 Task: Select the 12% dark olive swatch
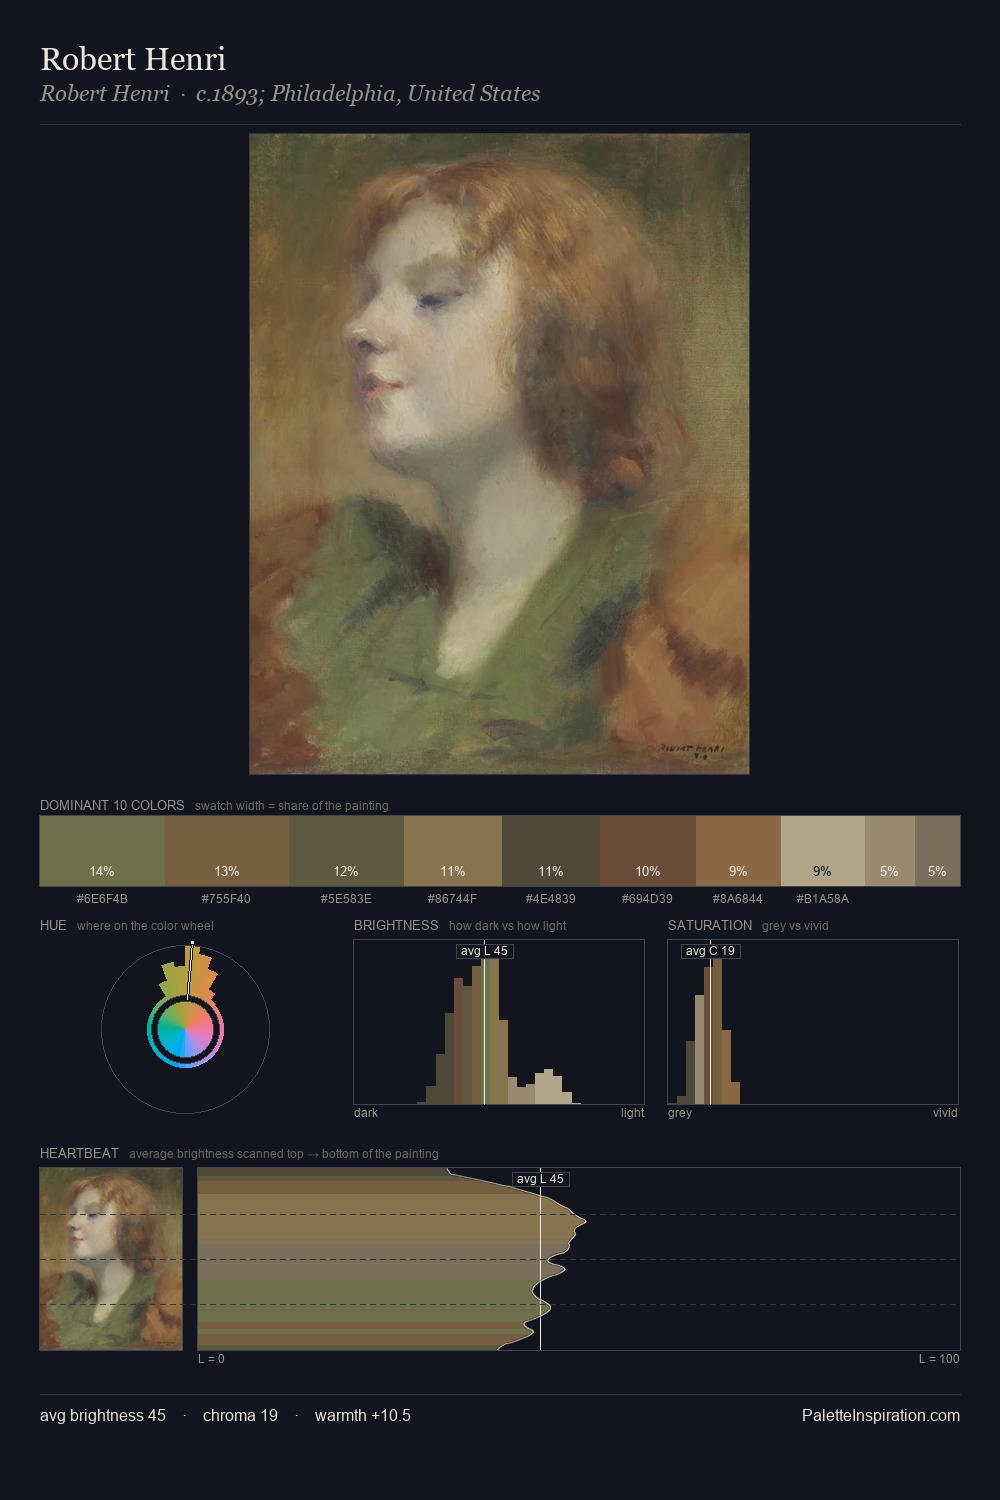(346, 851)
